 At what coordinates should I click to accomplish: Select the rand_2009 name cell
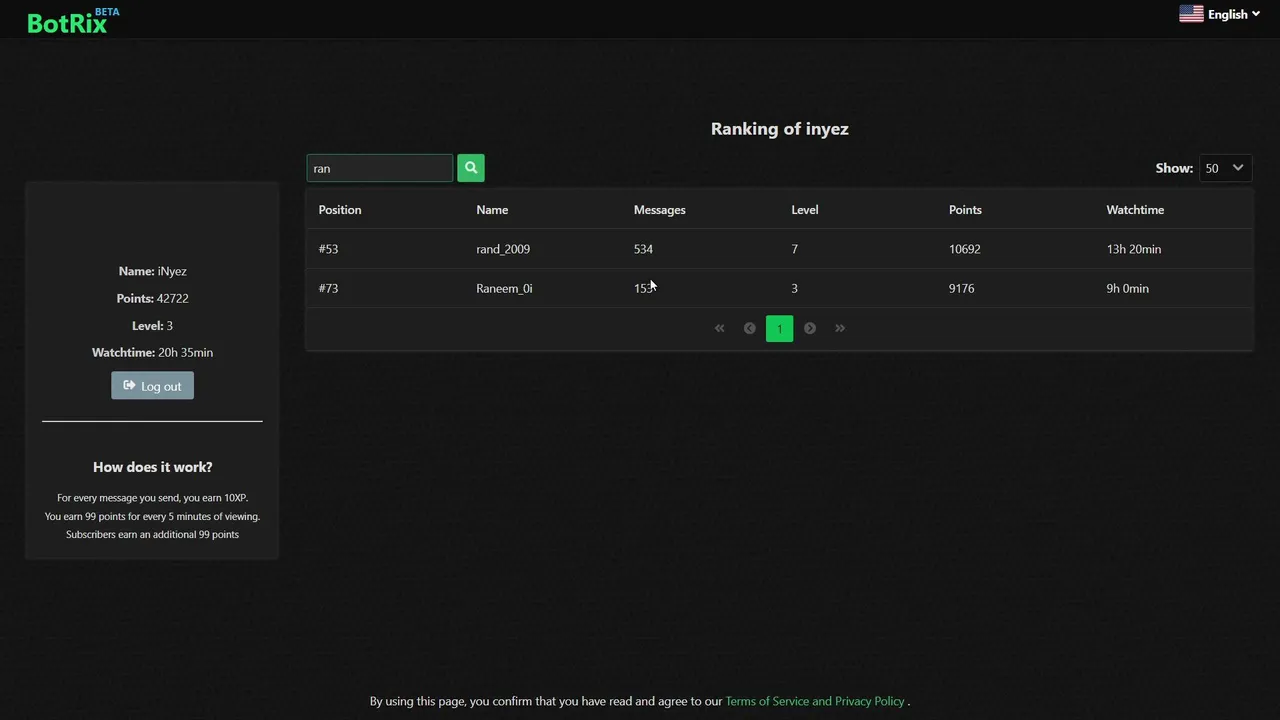click(x=503, y=249)
